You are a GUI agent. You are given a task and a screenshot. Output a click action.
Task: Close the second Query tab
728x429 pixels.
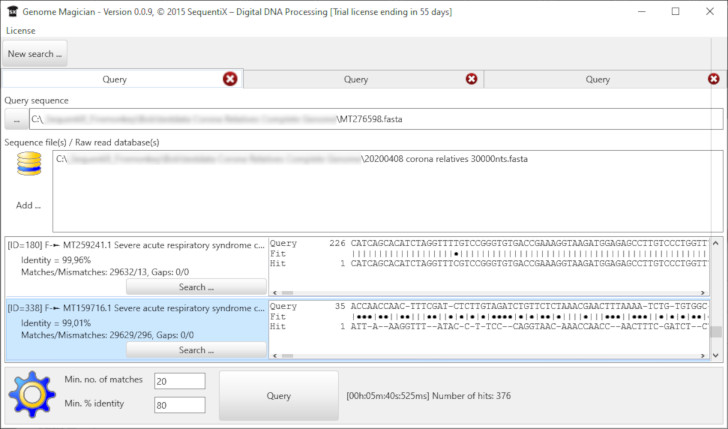tap(472, 79)
